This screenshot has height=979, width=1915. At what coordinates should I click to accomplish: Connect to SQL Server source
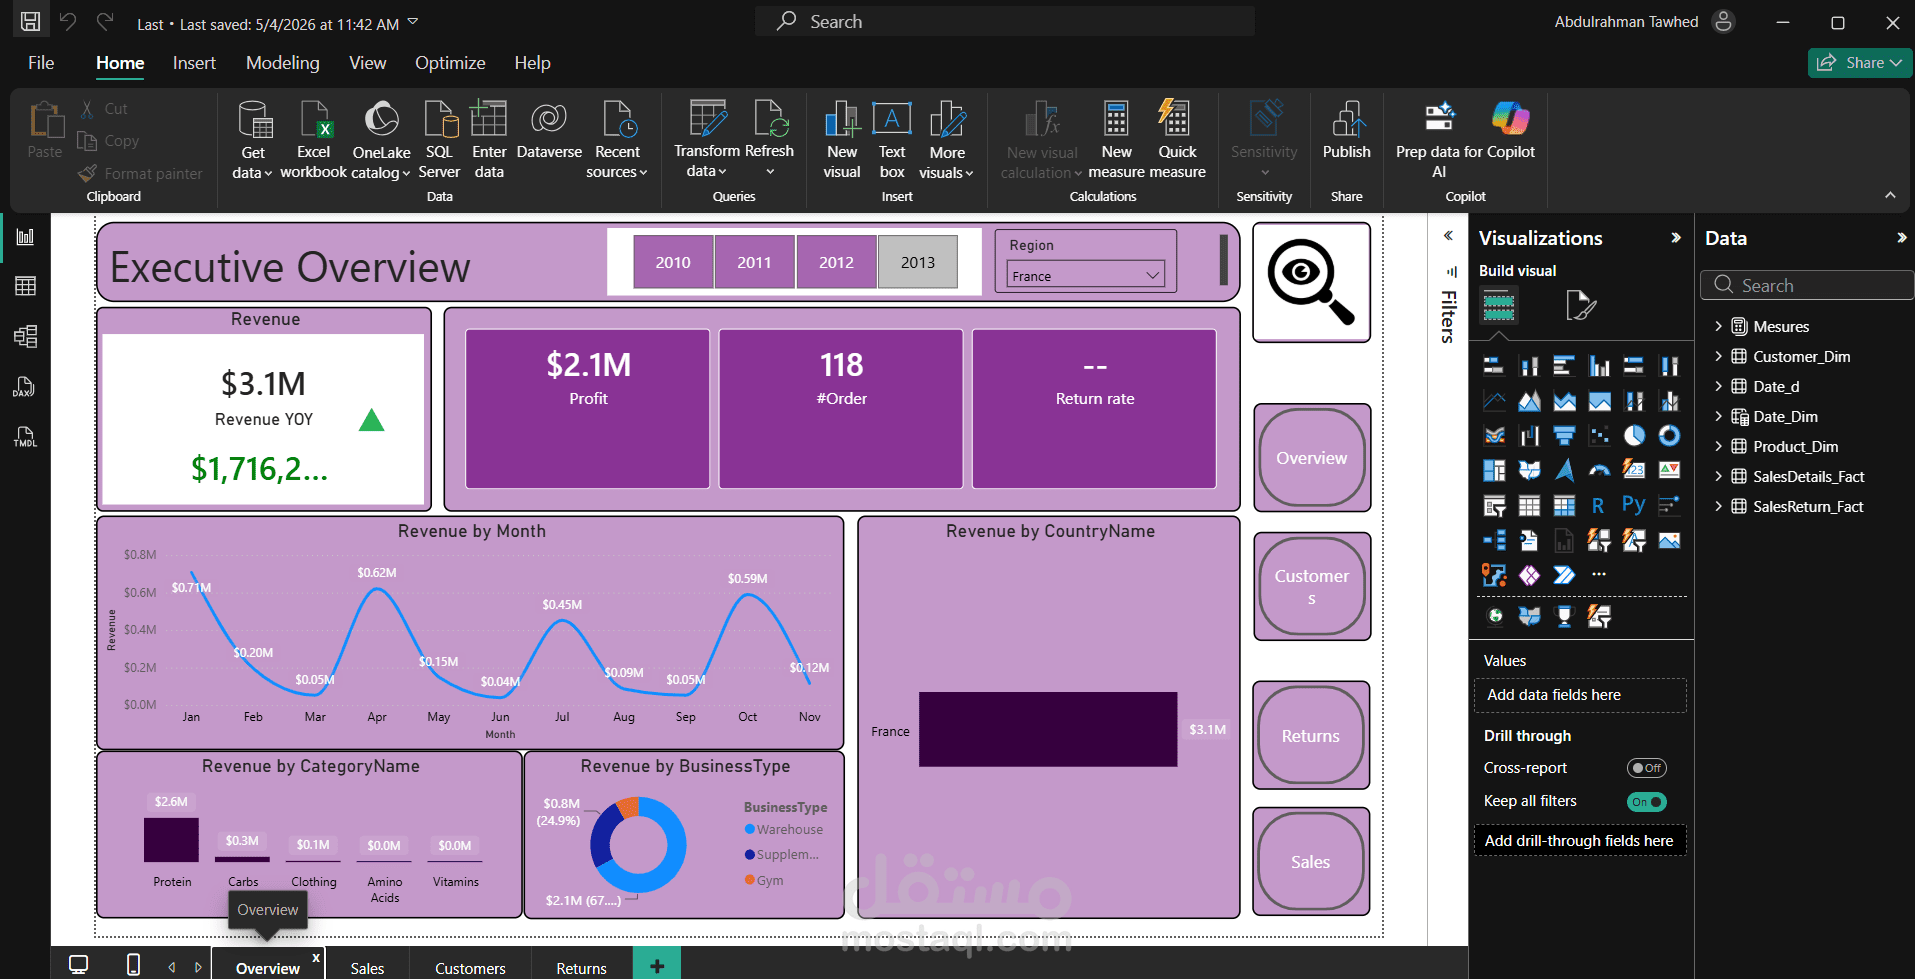[439, 140]
